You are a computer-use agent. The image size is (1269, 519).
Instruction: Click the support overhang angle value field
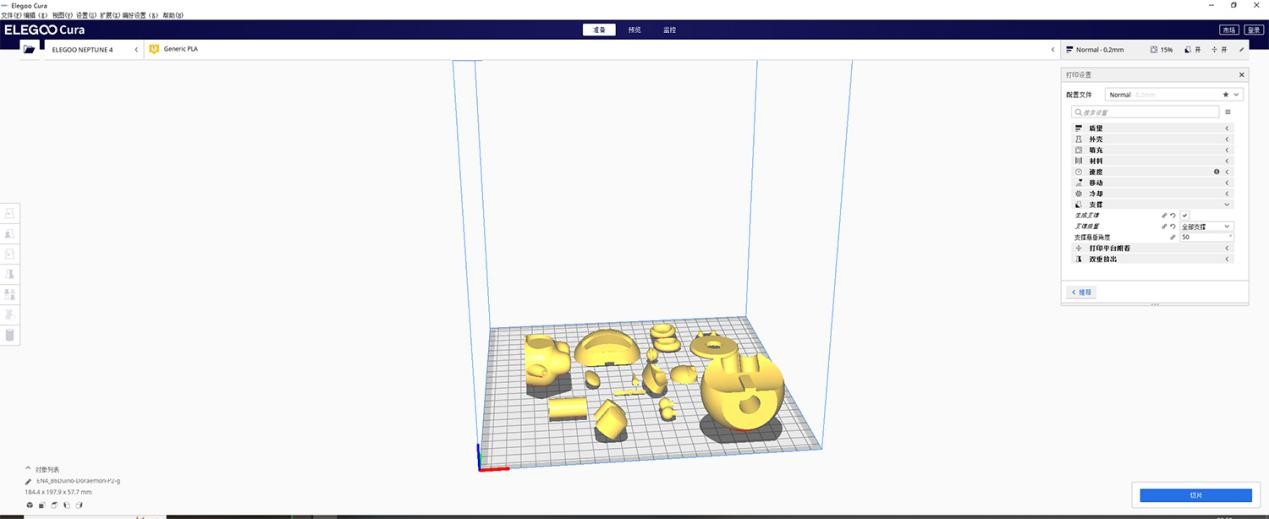pos(1206,237)
